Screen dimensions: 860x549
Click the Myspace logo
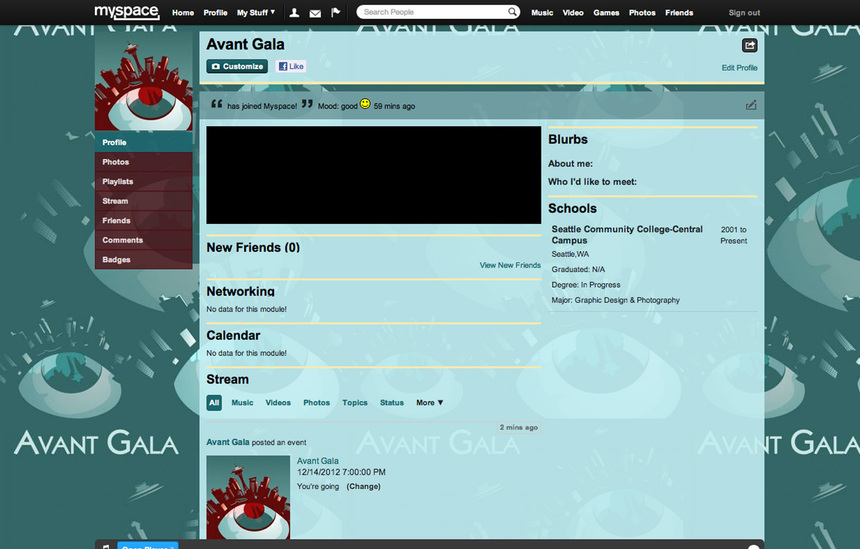(x=127, y=12)
